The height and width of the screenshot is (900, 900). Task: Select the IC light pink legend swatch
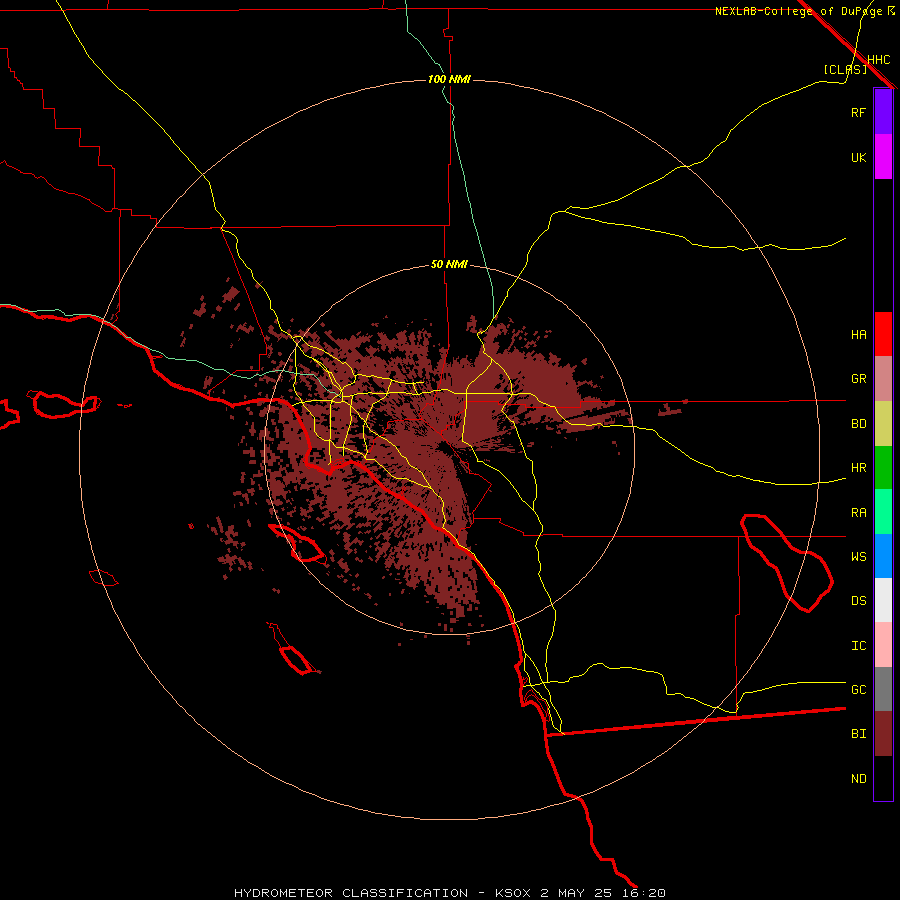pos(883,645)
